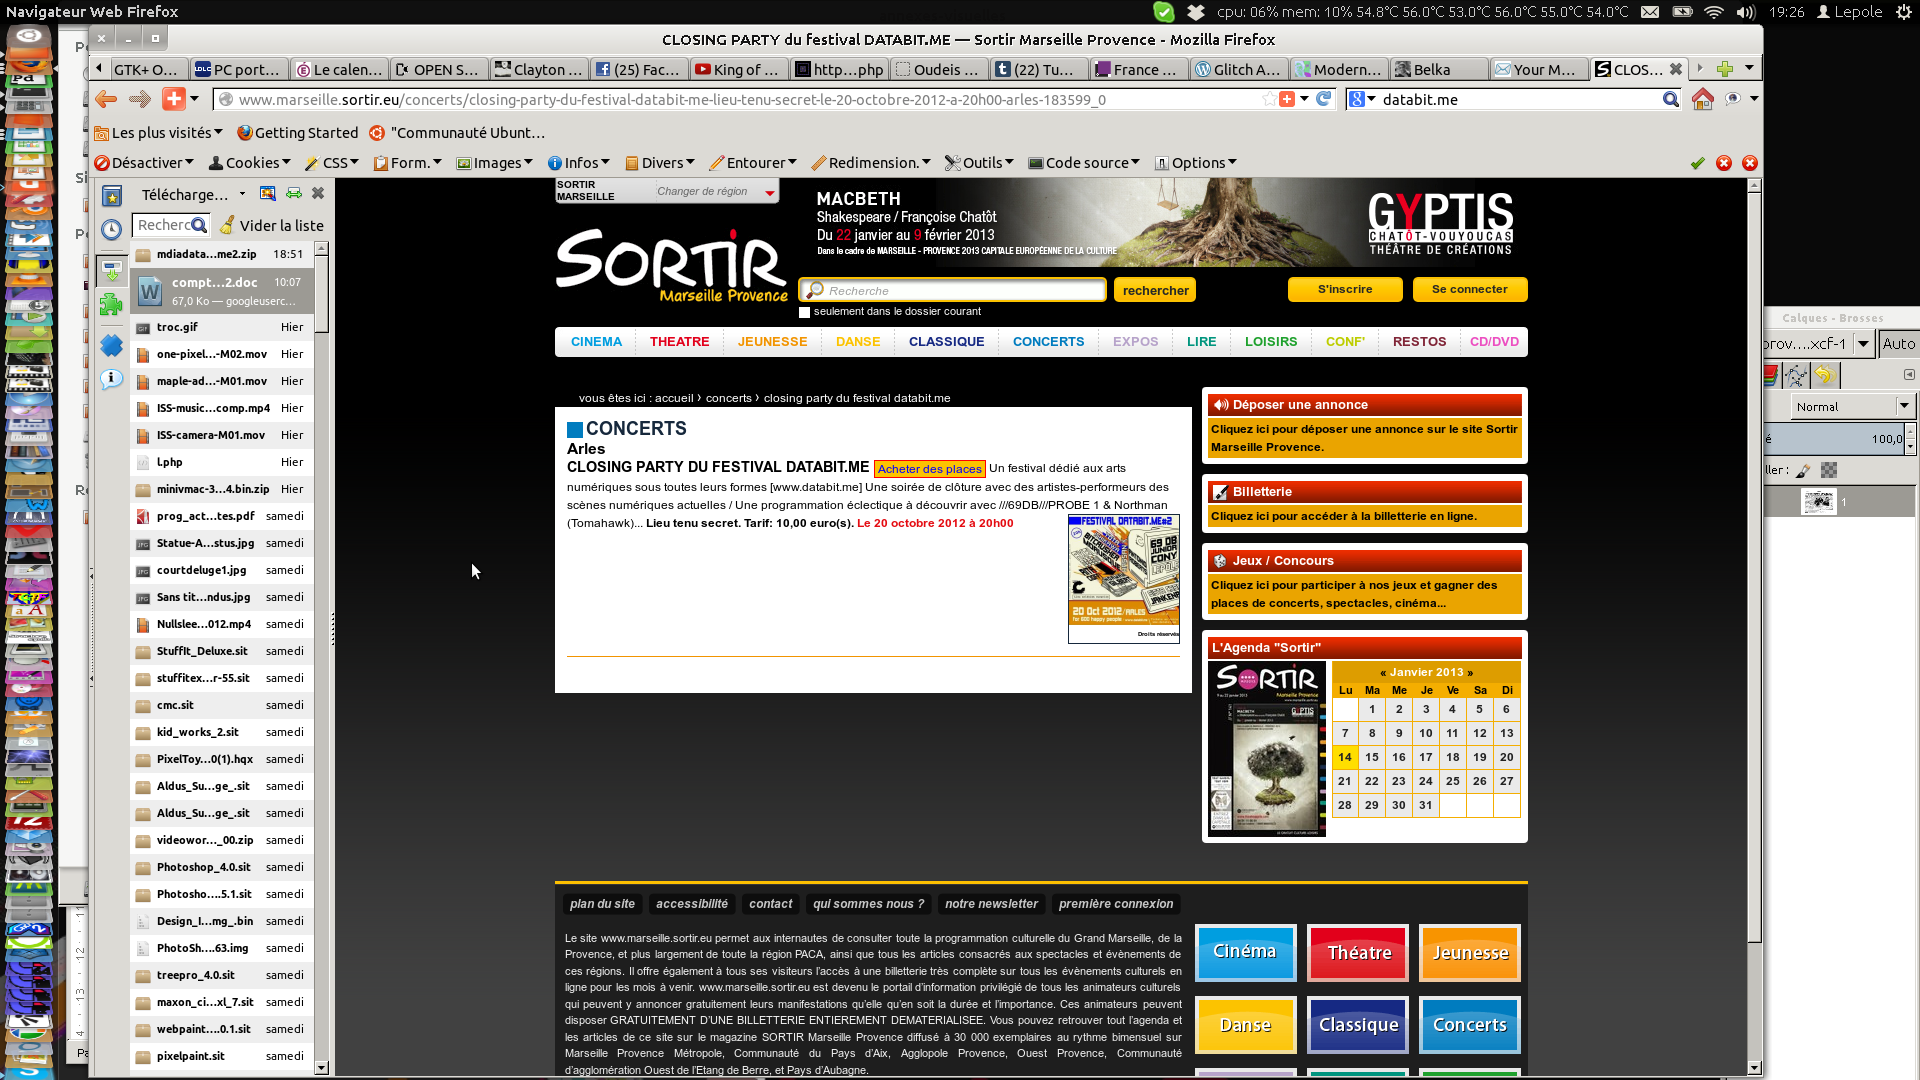Click the 'Se connecter' button
The width and height of the screenshot is (1920, 1080).
click(x=1469, y=289)
